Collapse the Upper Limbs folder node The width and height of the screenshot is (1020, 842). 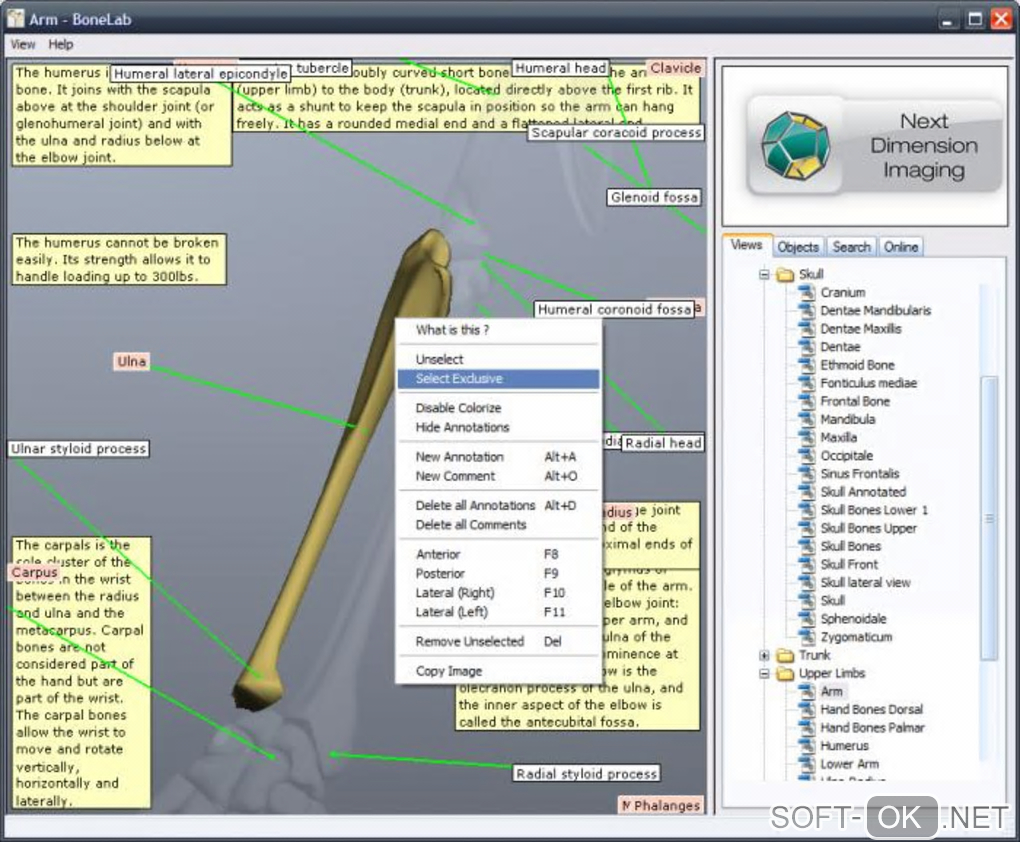(x=765, y=674)
